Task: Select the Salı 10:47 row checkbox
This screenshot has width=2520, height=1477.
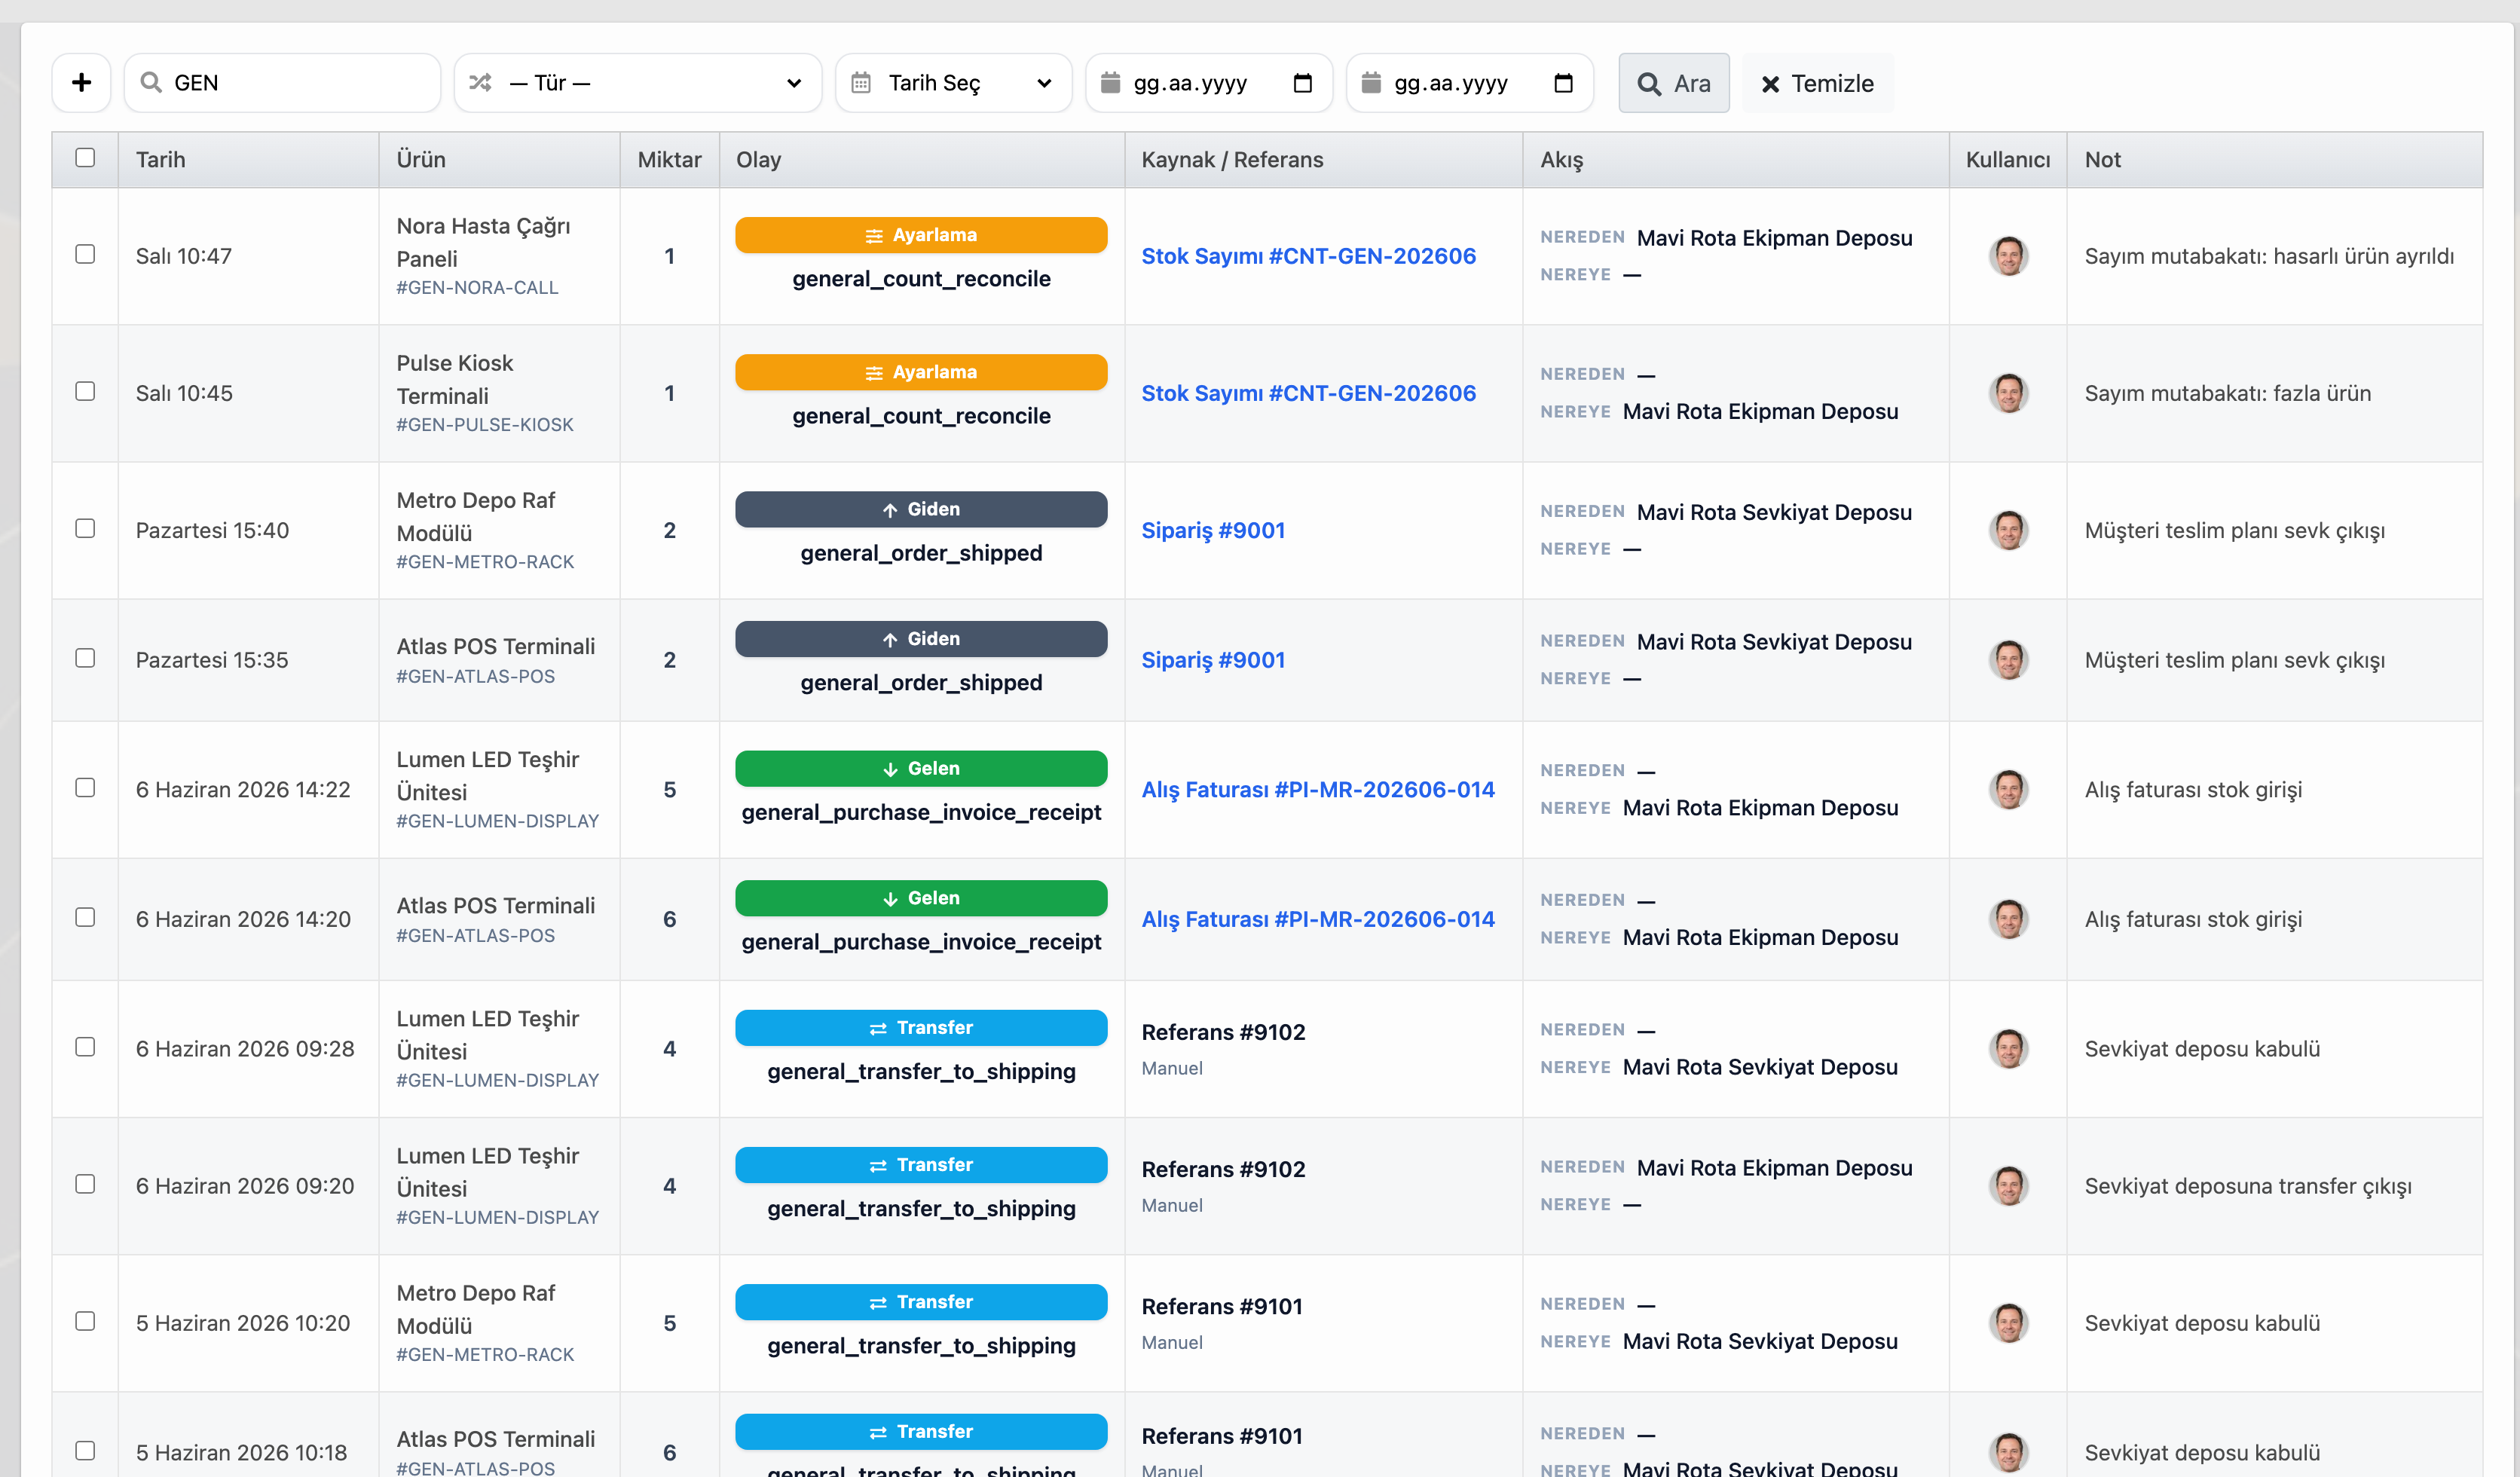Action: click(85, 254)
